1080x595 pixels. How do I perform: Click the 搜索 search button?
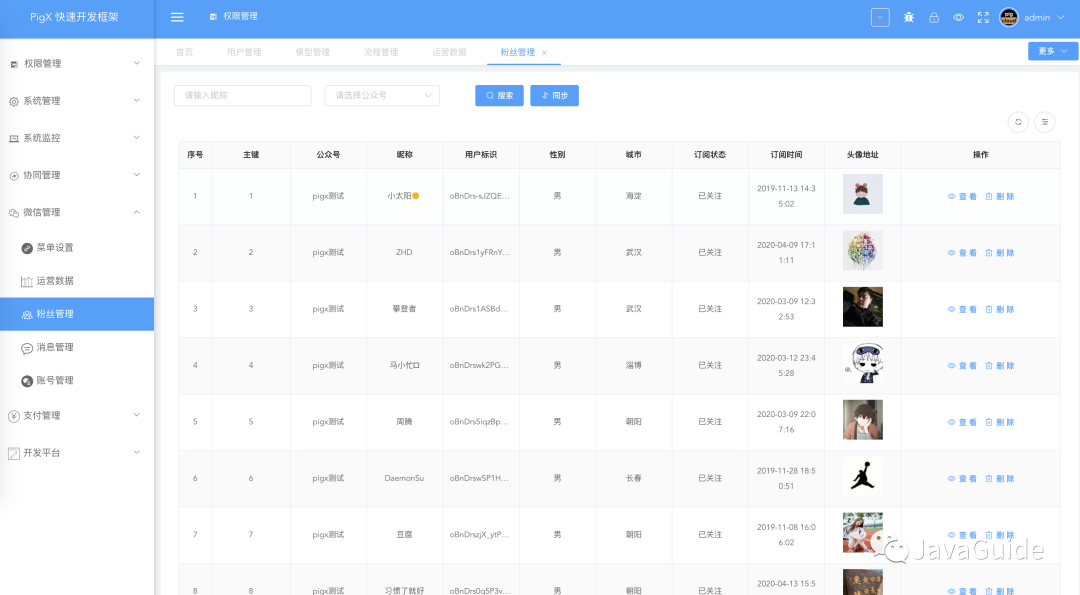498,95
